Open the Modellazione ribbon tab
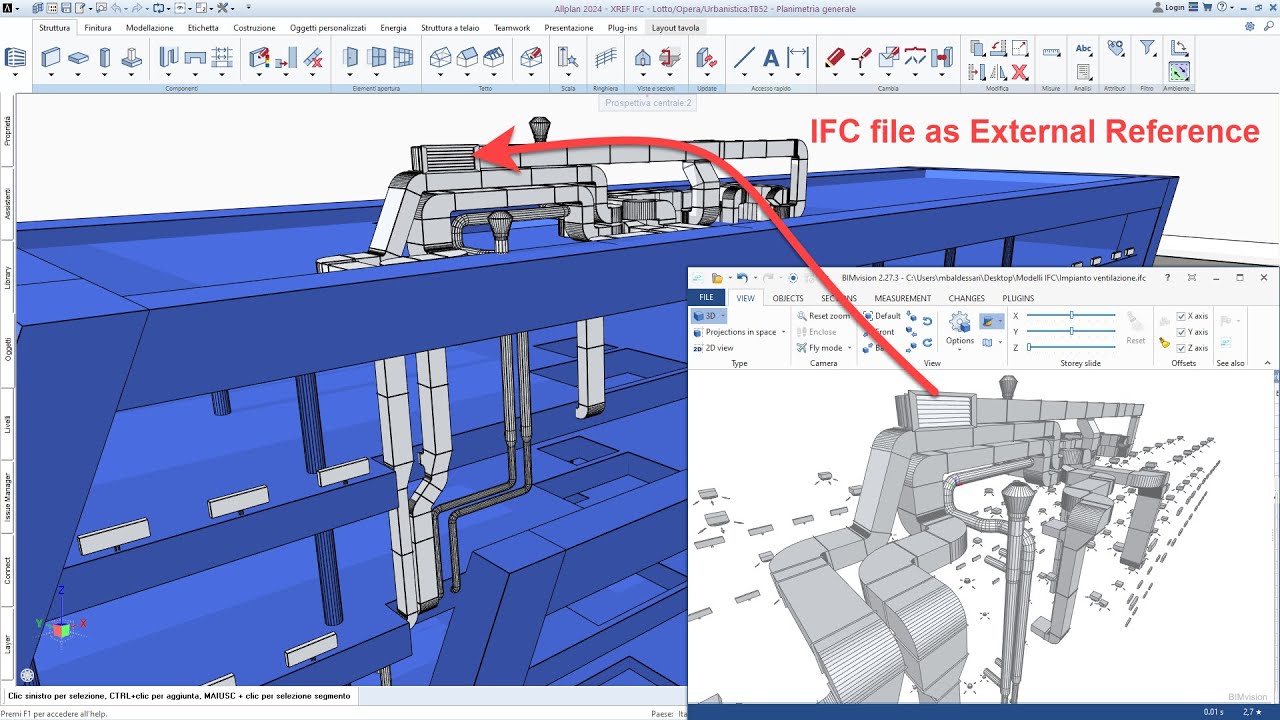 150,28
